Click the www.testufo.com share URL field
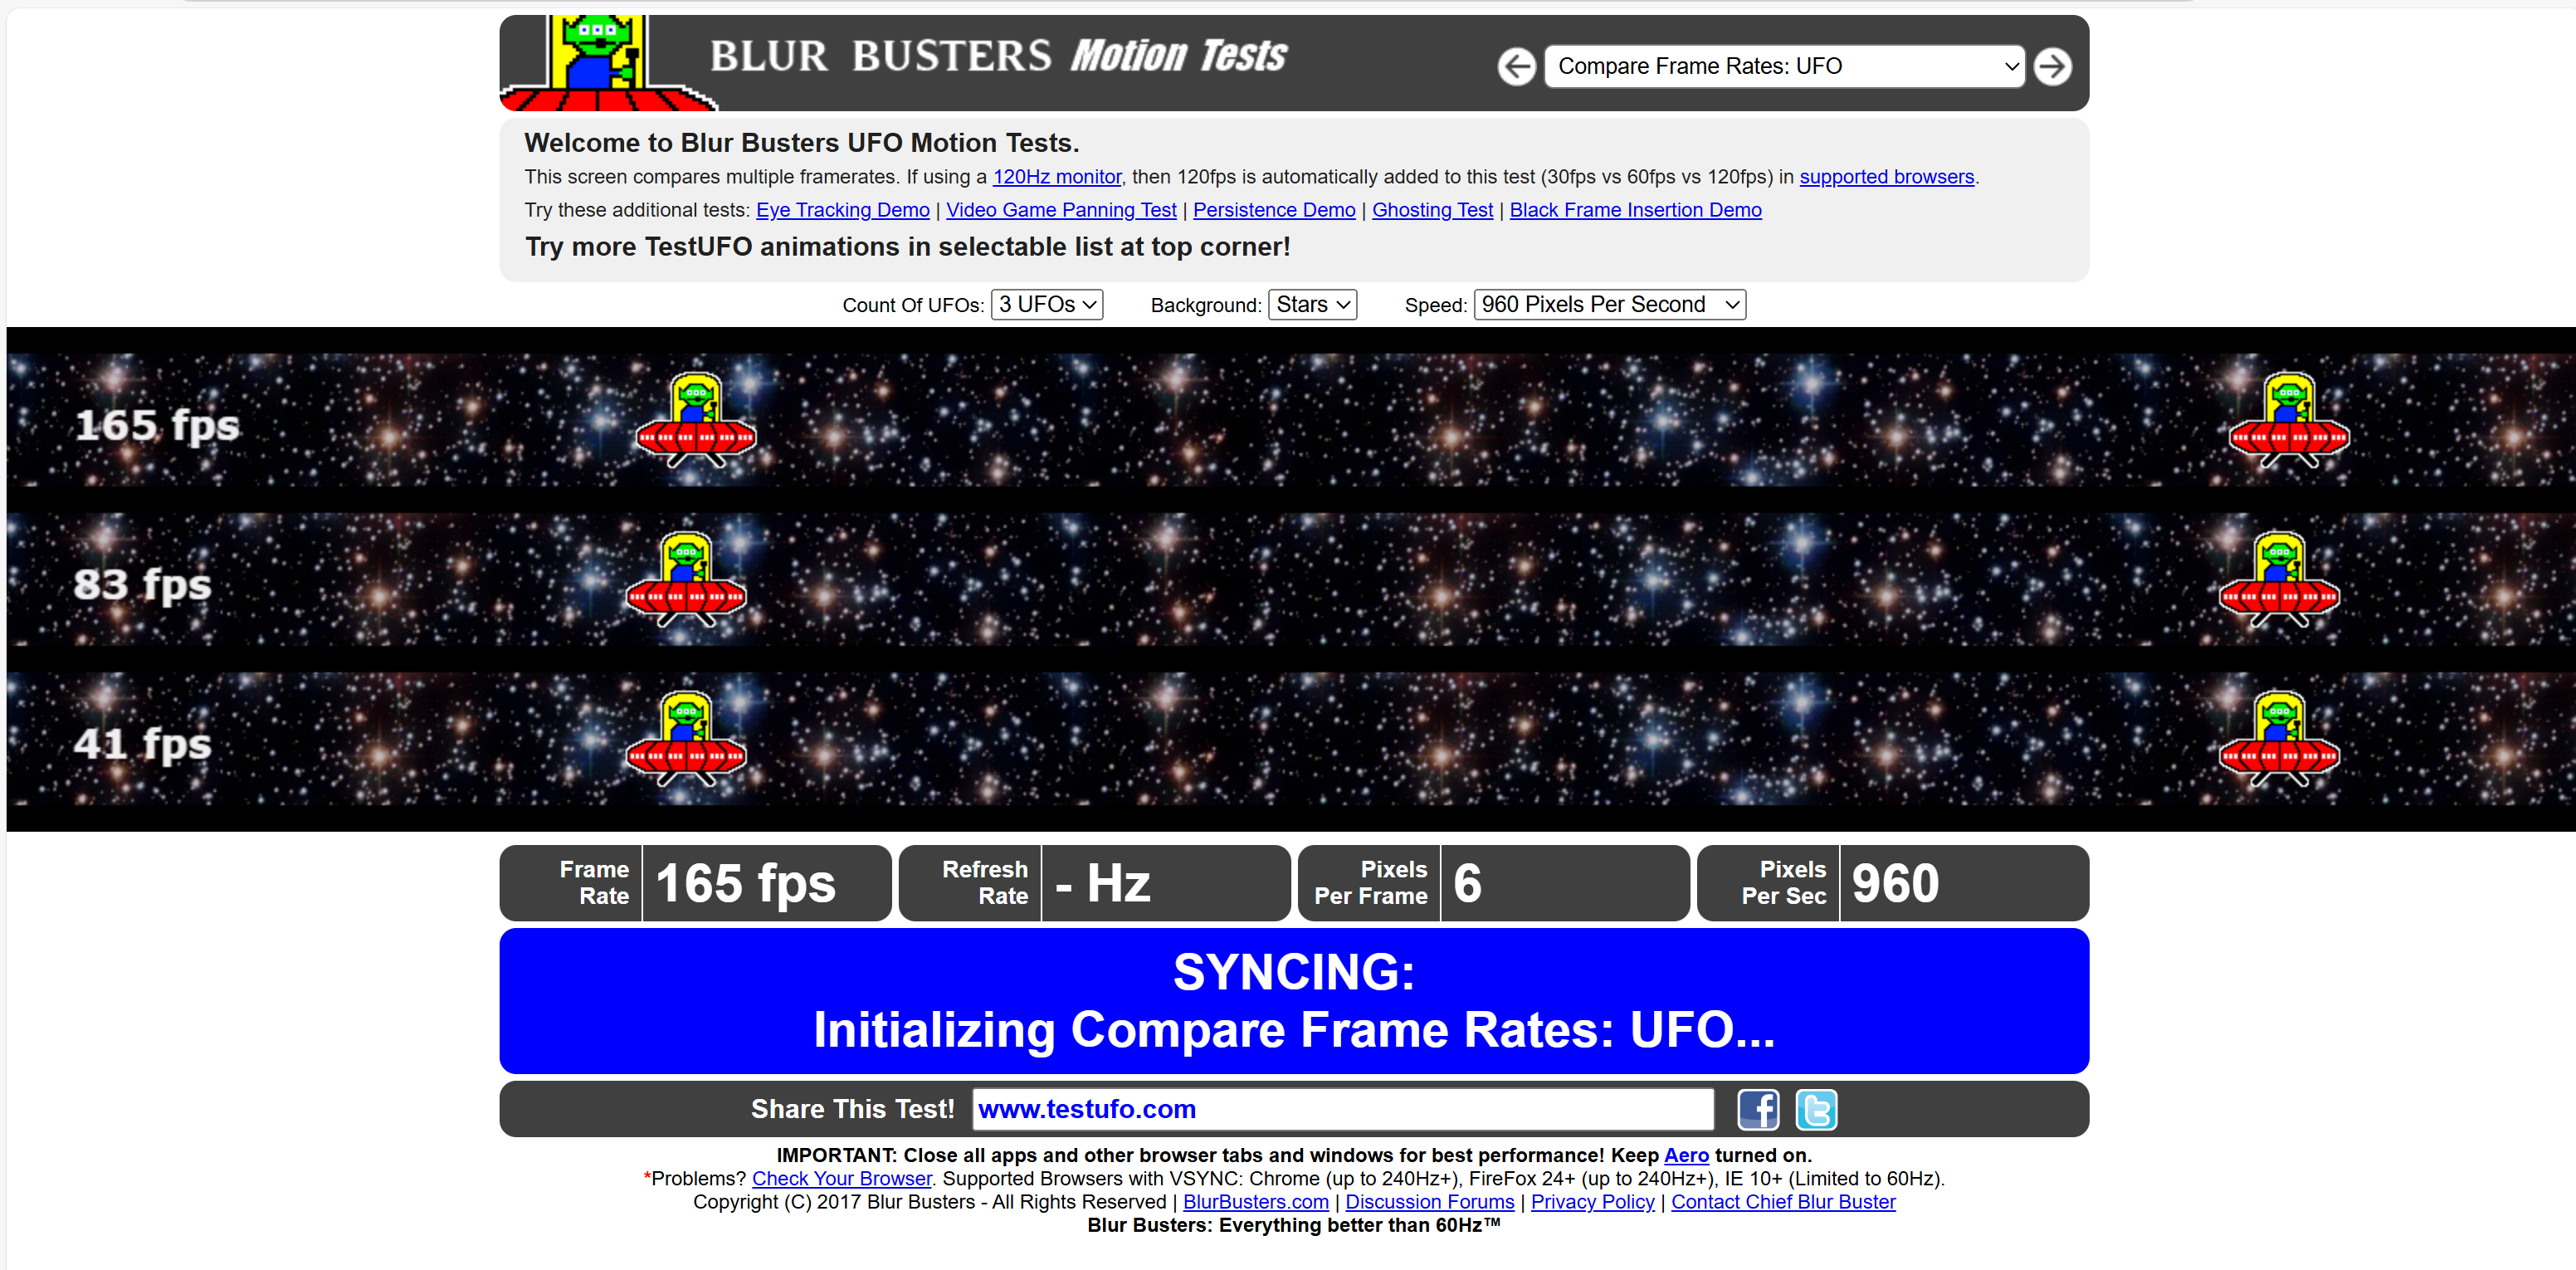The width and height of the screenshot is (2576, 1270). [1342, 1109]
